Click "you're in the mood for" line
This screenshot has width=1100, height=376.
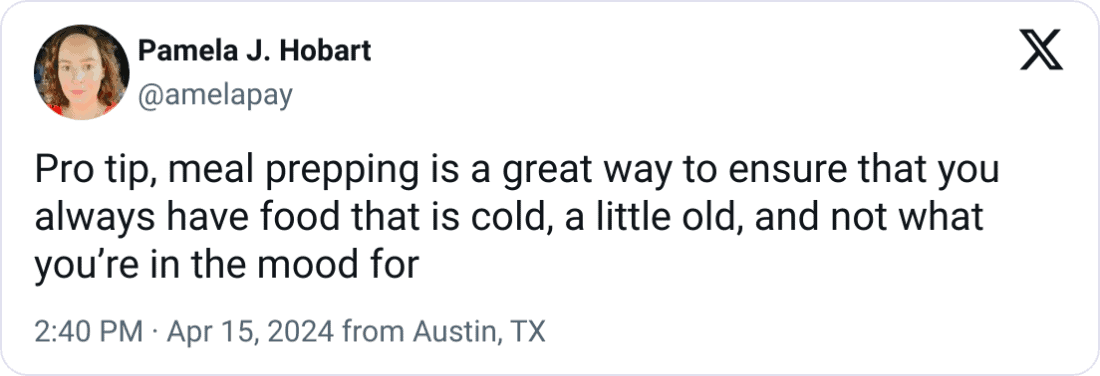click(x=227, y=266)
